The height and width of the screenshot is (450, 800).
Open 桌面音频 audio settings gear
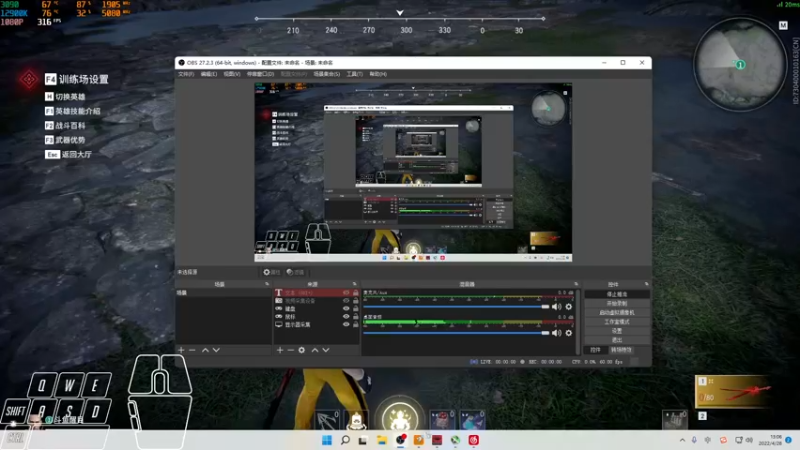click(x=569, y=333)
